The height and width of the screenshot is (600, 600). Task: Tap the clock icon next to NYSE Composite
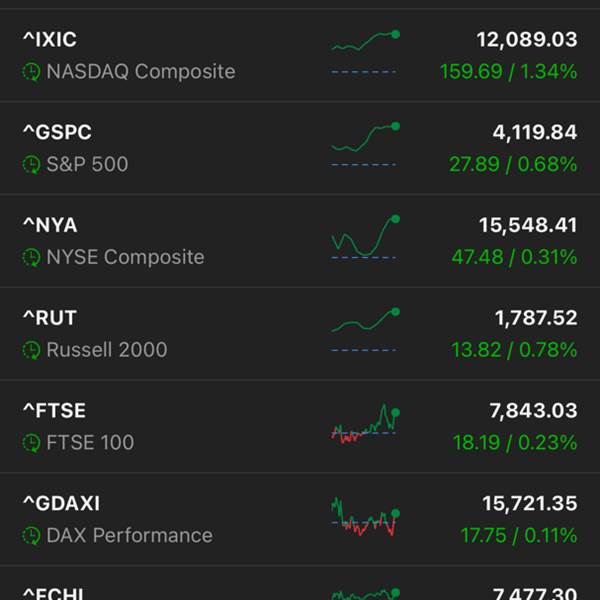click(31, 258)
